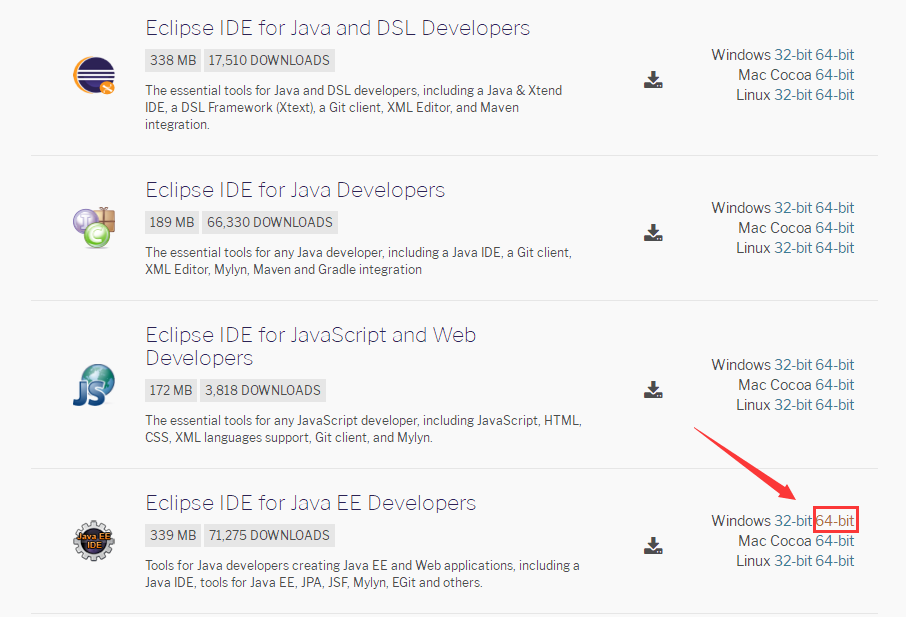Image resolution: width=906 pixels, height=617 pixels.
Task: Click the 172 MB size badge
Action: (171, 391)
